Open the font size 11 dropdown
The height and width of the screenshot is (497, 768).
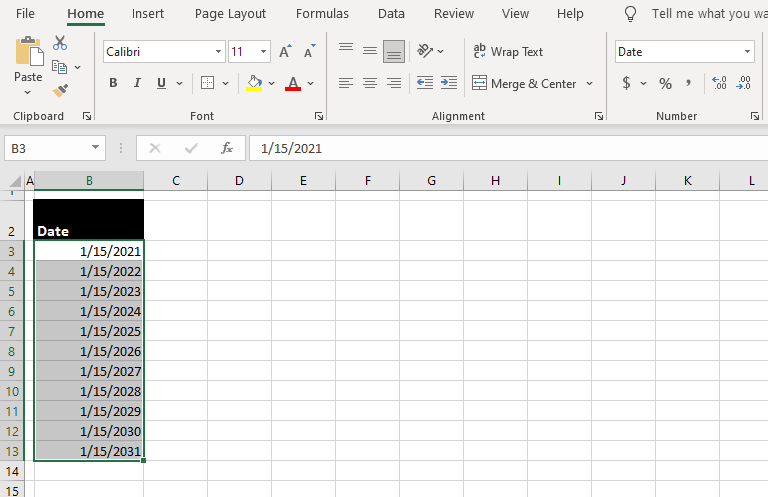[x=264, y=51]
